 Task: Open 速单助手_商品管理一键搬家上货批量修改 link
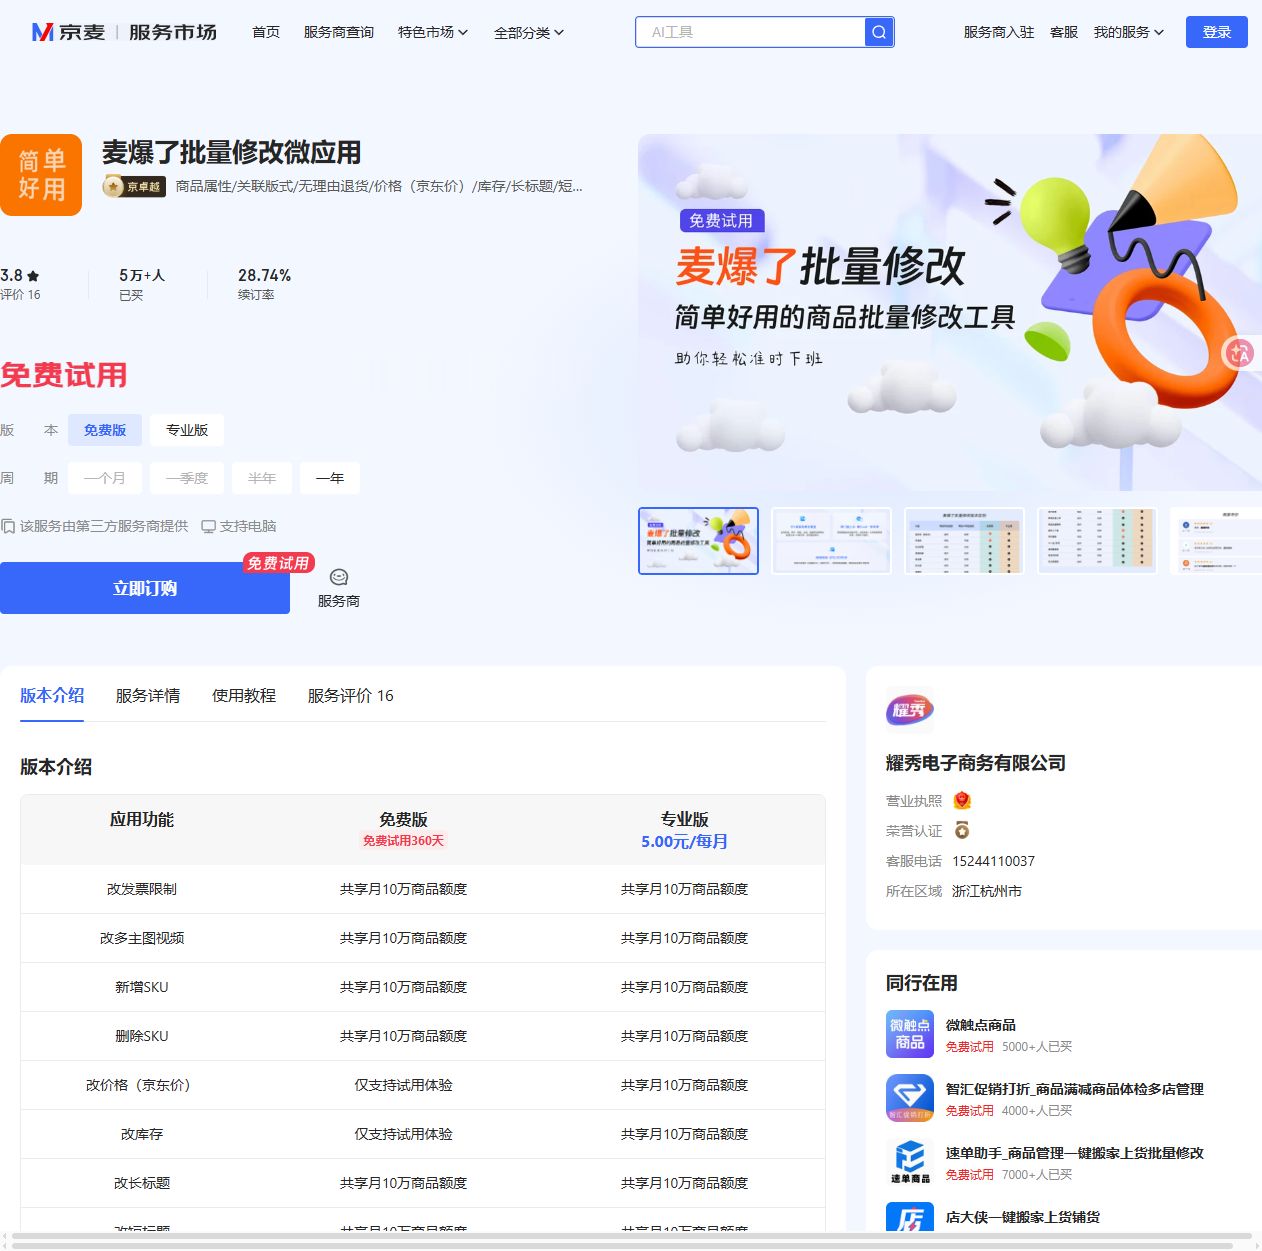[1075, 1153]
